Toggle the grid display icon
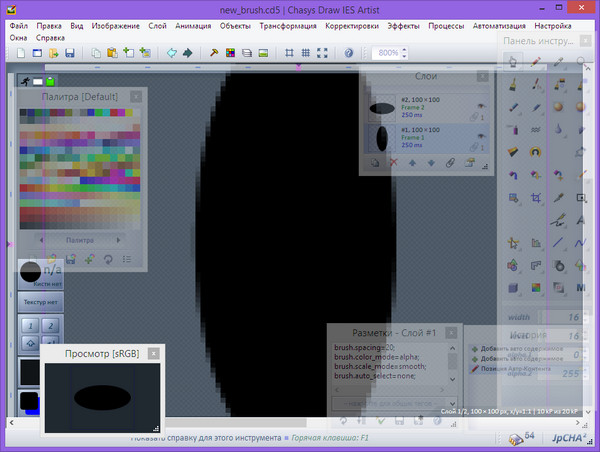Image resolution: width=600 pixels, height=452 pixels. [305, 52]
